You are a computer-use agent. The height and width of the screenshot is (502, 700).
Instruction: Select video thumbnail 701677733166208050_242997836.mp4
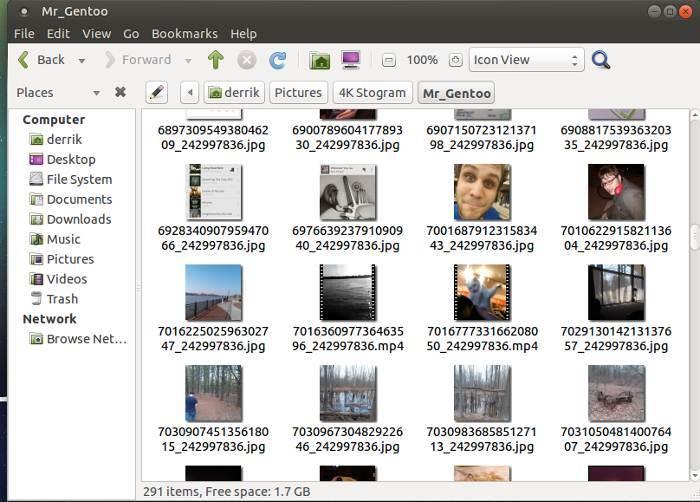coord(482,293)
